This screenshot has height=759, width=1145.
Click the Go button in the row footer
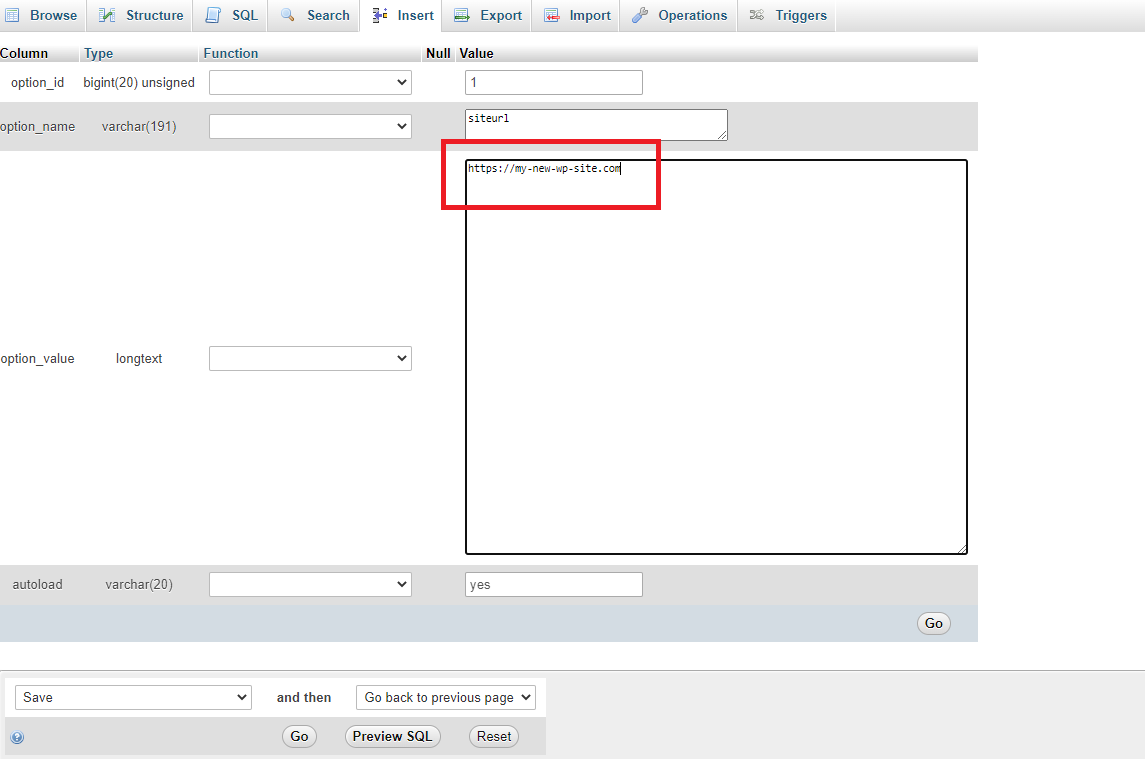(933, 623)
